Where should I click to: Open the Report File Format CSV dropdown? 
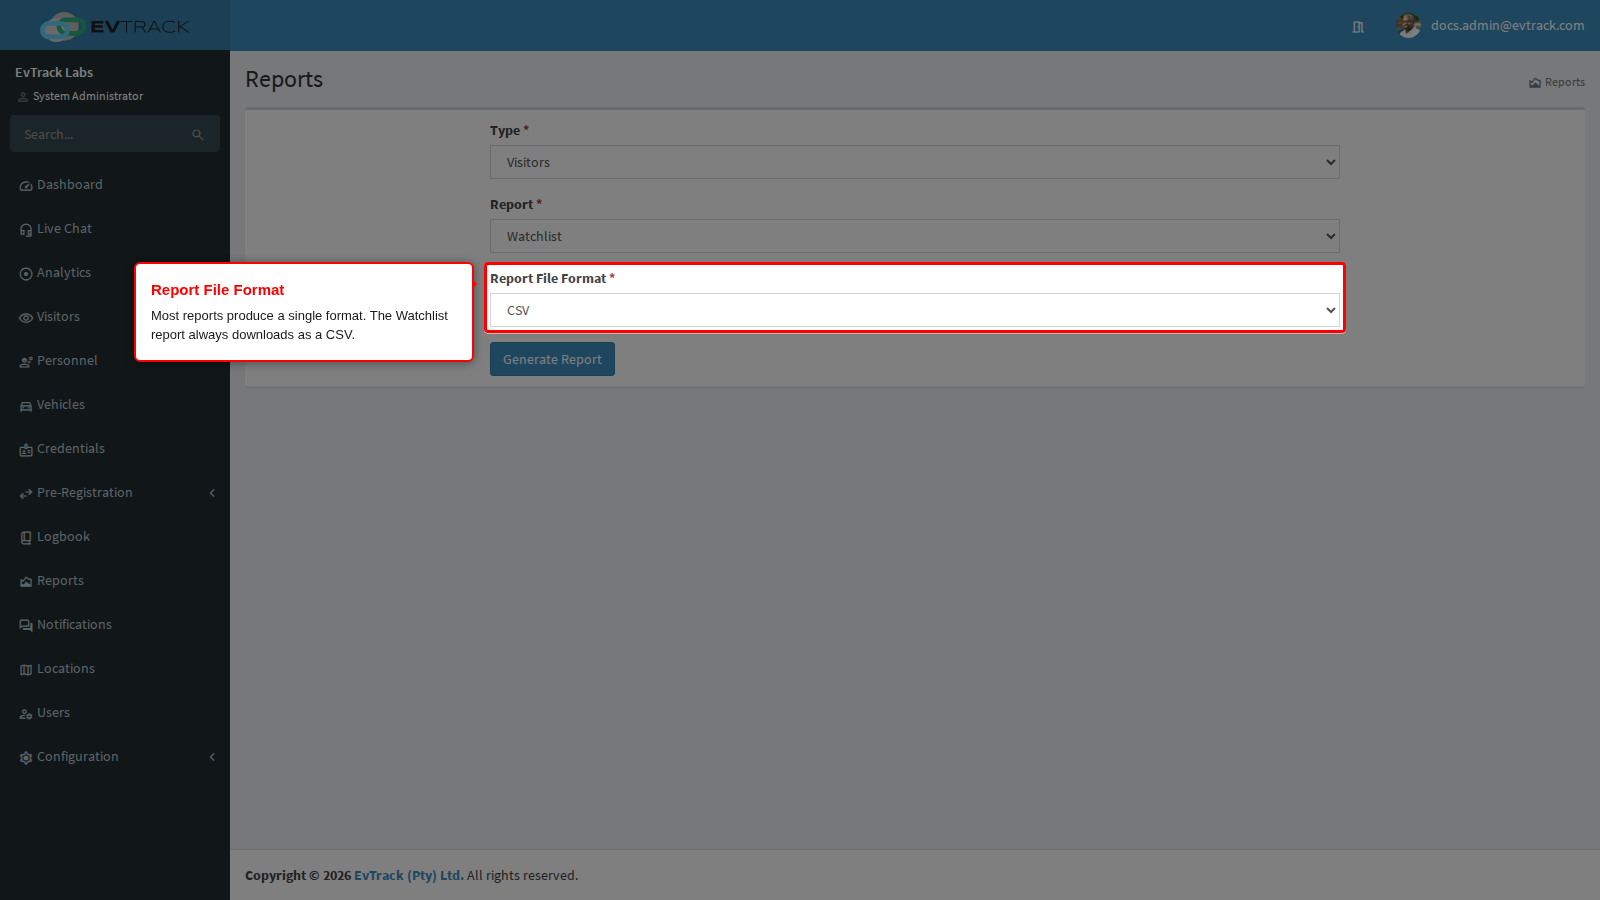tap(915, 310)
